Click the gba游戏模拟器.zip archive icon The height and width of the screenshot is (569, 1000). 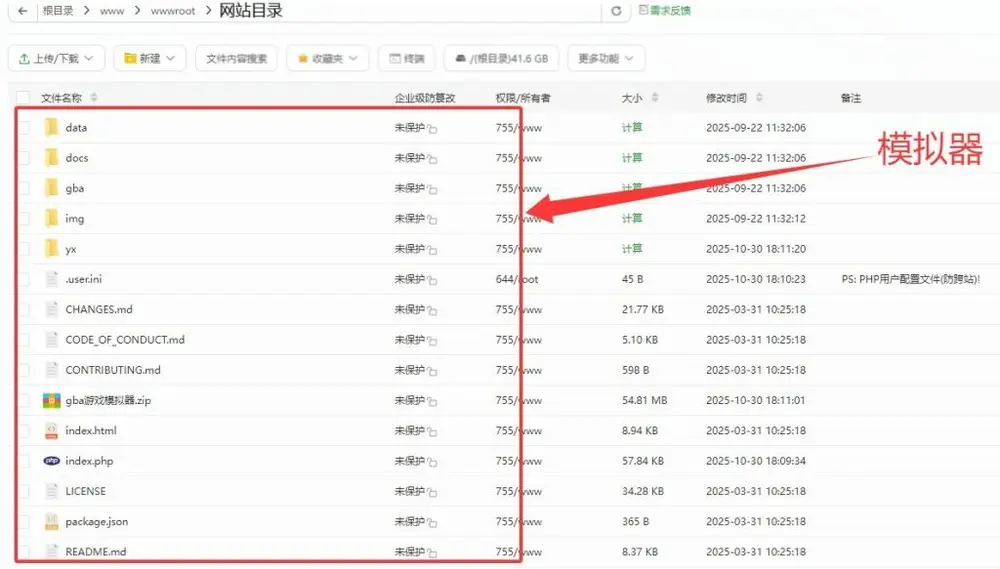52,401
